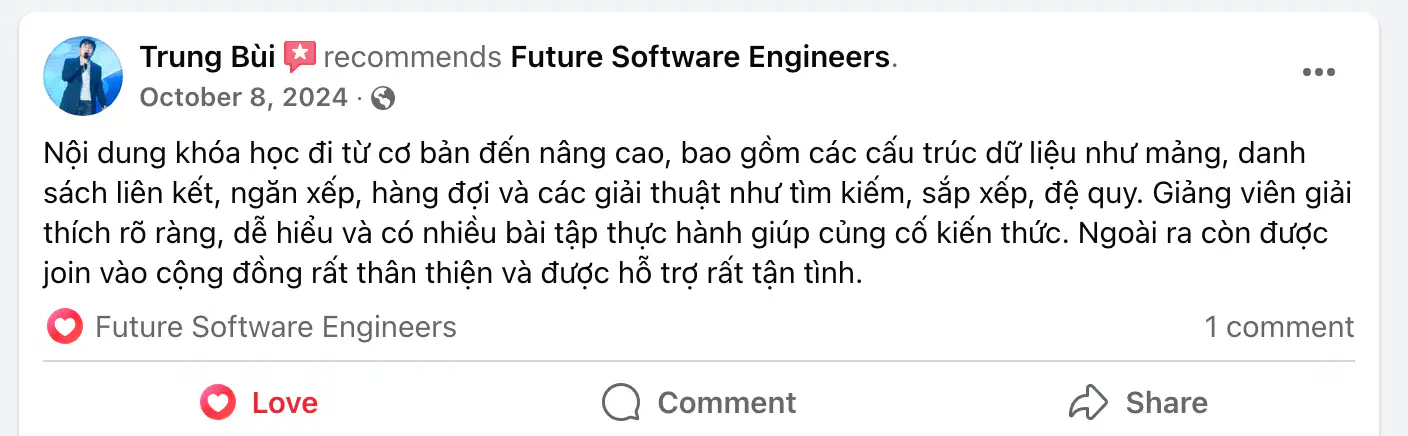Click Future Software Engineers reactor name beside heart

tap(275, 327)
